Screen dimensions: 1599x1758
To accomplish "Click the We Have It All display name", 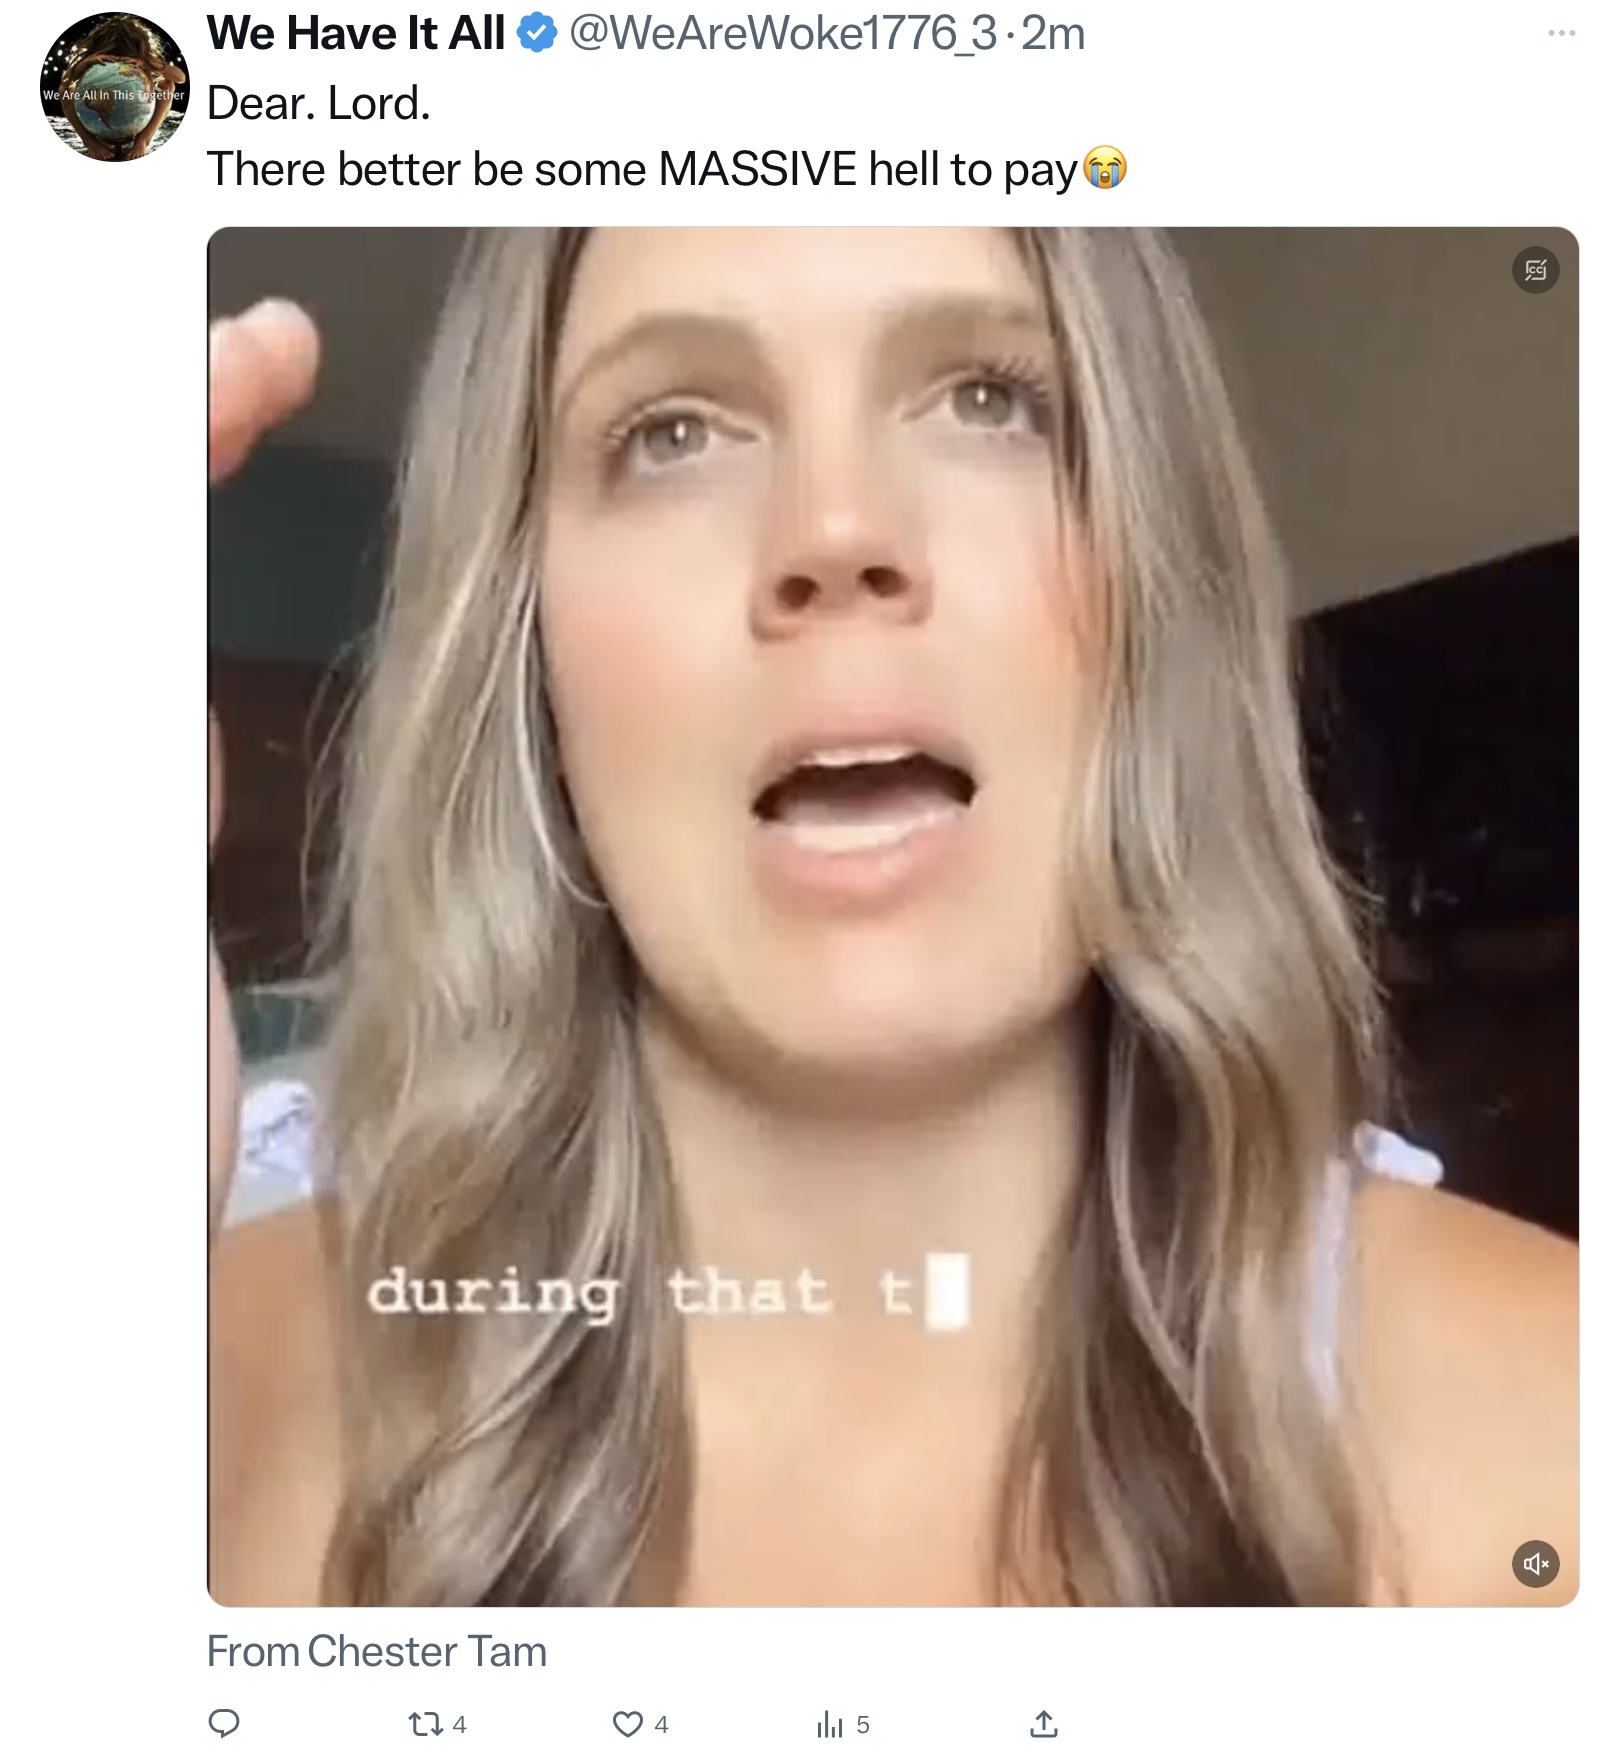I will pos(355,33).
